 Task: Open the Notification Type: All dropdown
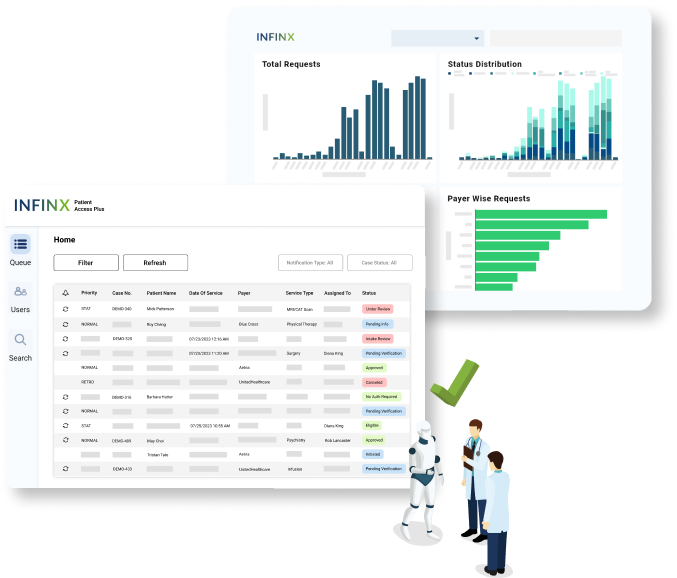(x=310, y=262)
